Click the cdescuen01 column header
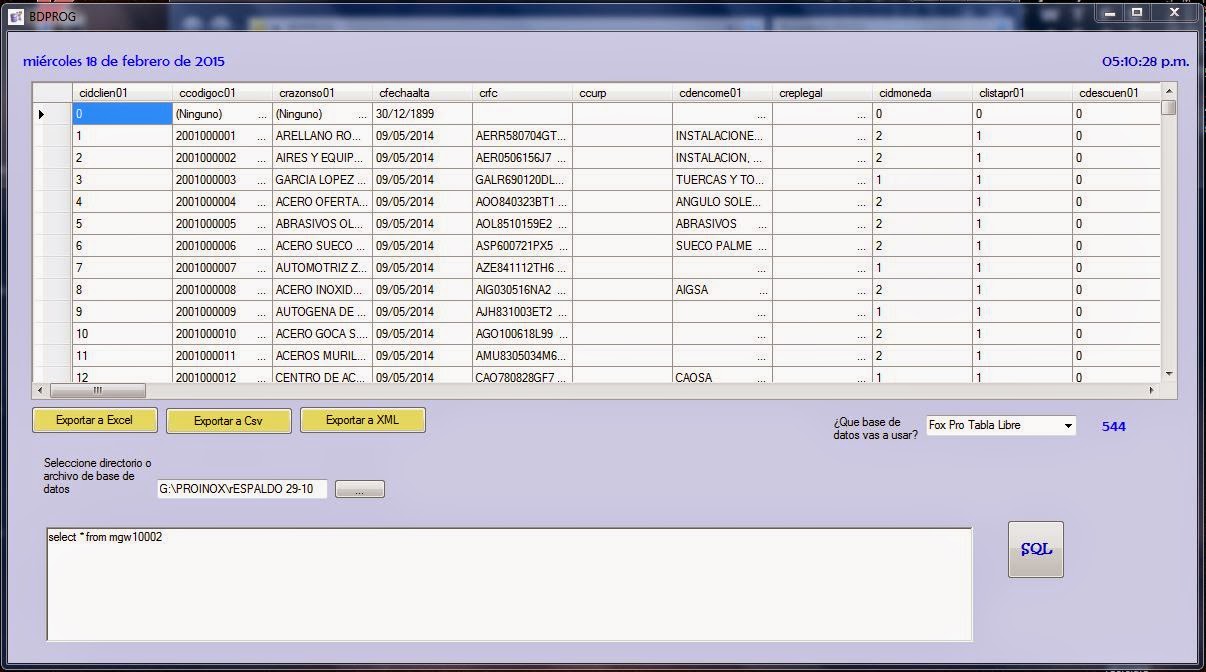 [1117, 93]
